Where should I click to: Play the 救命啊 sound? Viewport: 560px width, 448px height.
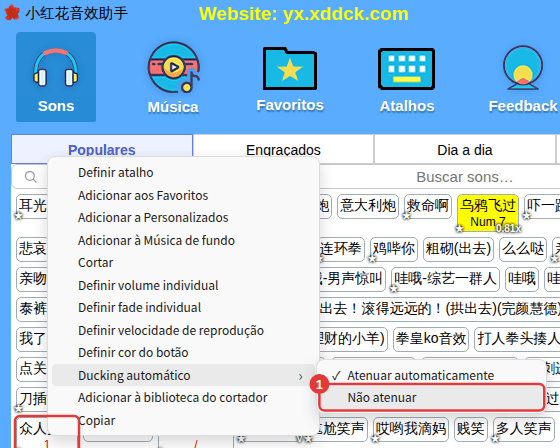pyautogui.click(x=428, y=206)
